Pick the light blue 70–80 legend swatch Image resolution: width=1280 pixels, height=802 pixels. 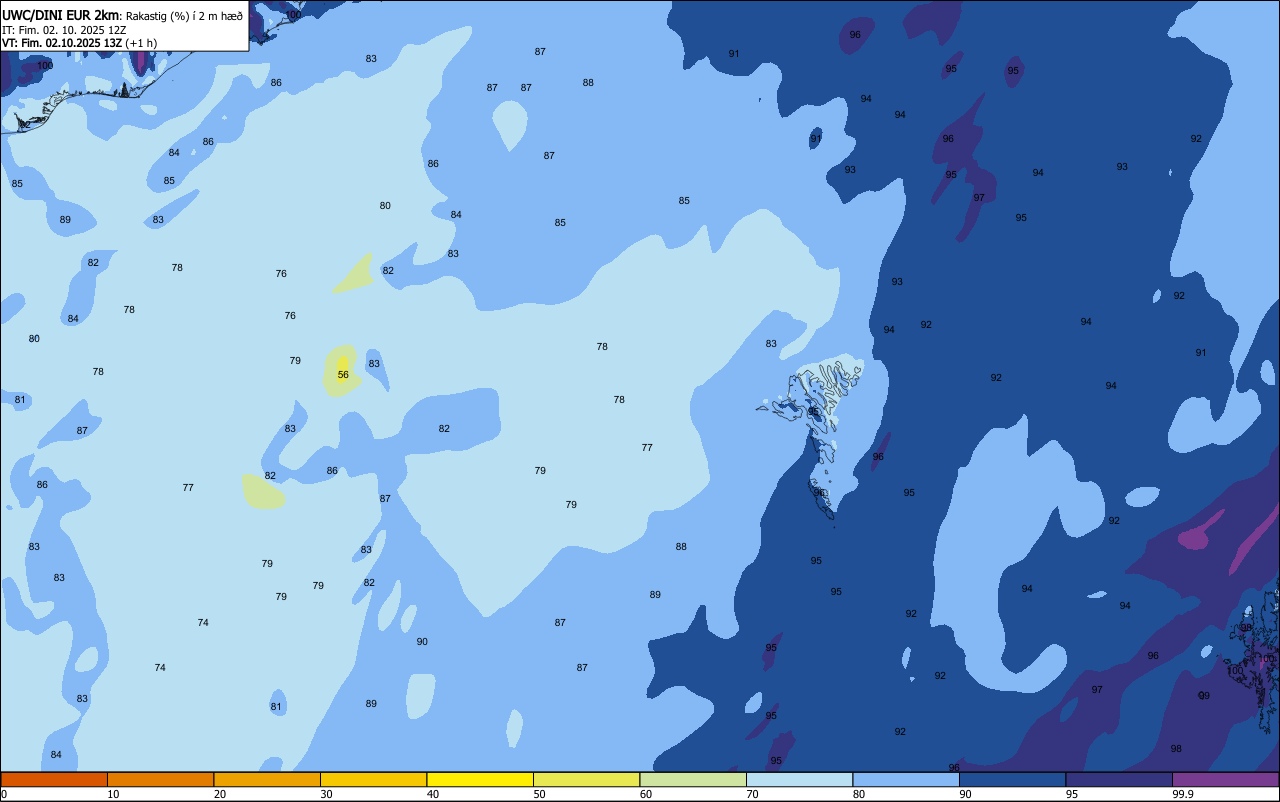coord(799,779)
